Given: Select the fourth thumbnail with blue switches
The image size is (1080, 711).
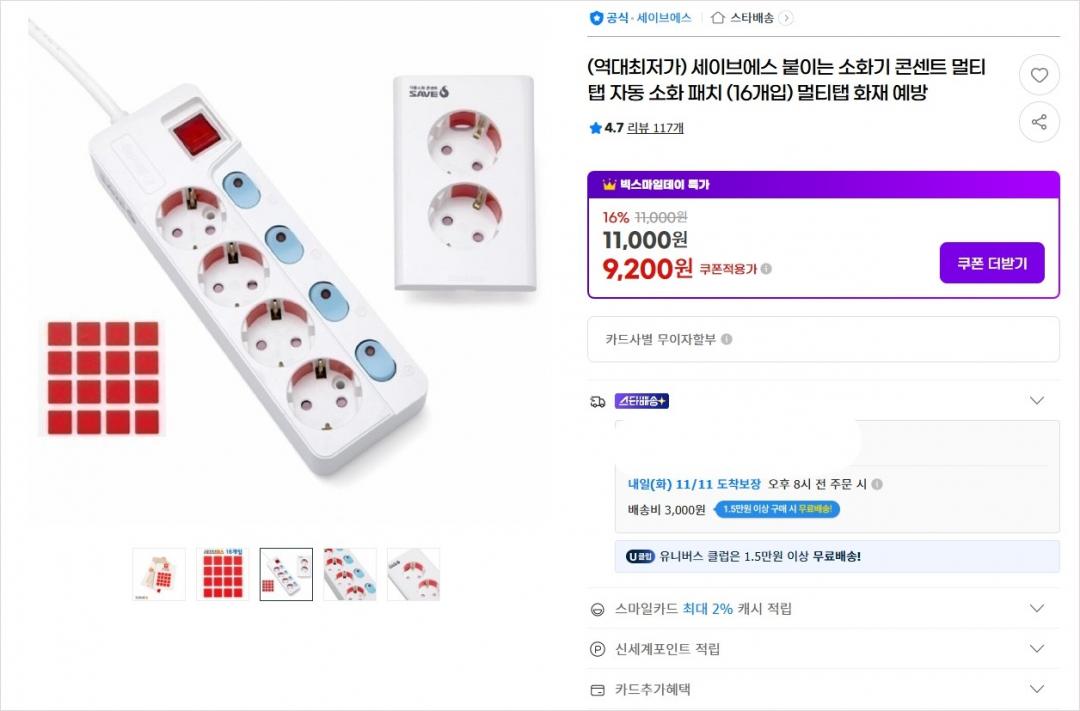Looking at the screenshot, I should 350,574.
